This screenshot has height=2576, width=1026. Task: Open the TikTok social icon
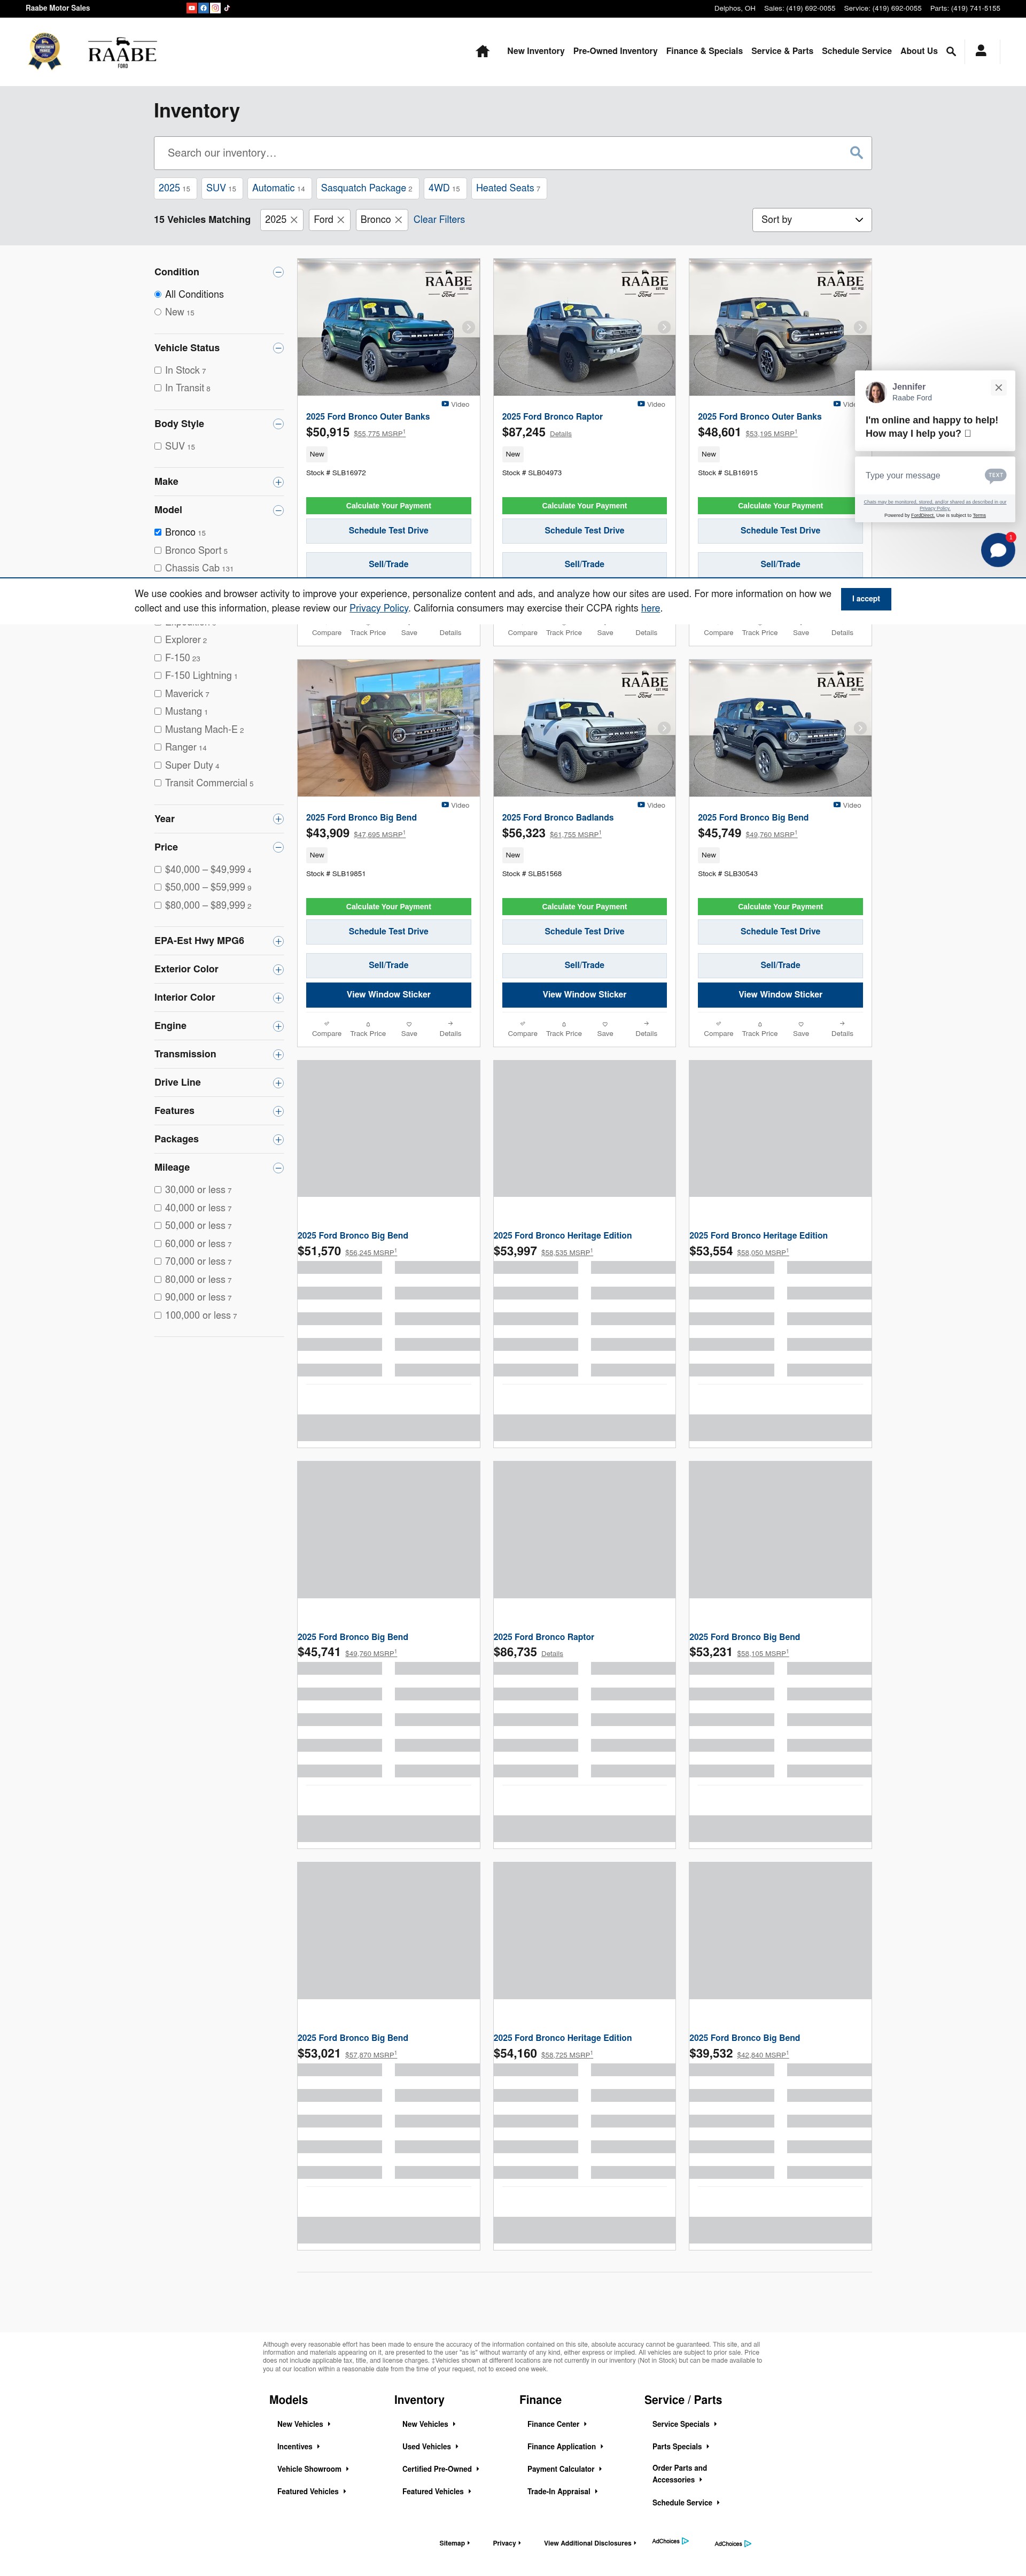point(227,8)
